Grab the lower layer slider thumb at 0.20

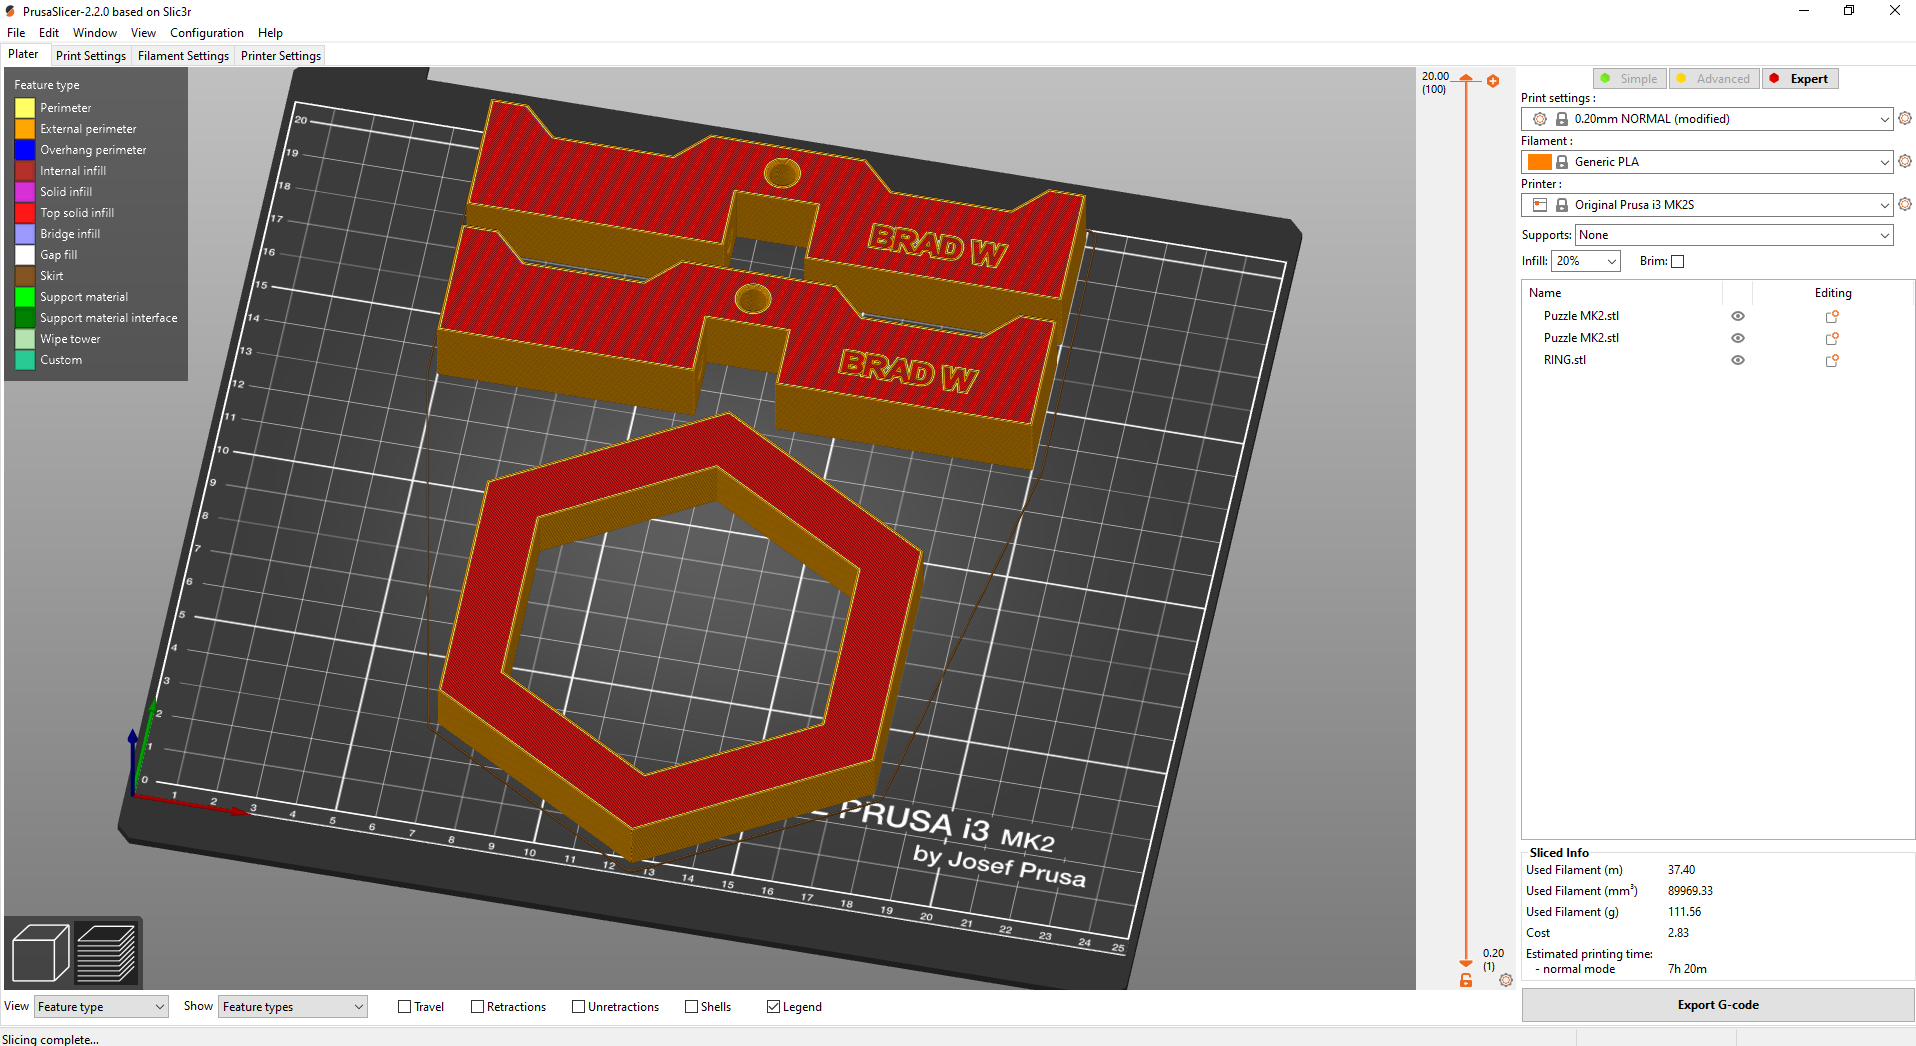[1466, 963]
